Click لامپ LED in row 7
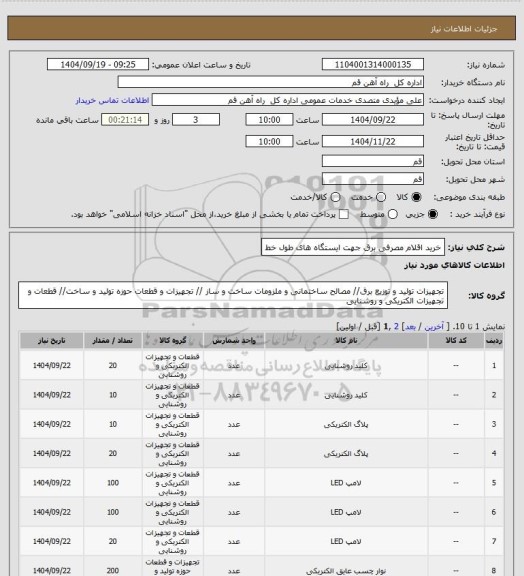 coord(346,541)
